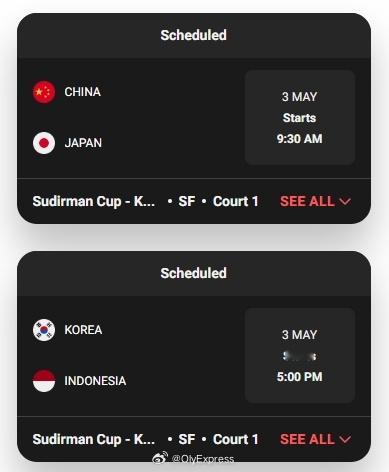The width and height of the screenshot is (389, 472).
Task: Open Sudirman Cup link in second card
Action: tap(94, 440)
